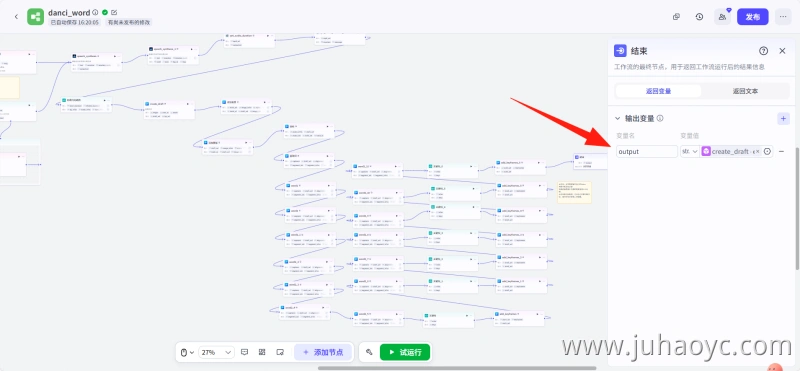
Task: Go back using the top-left arrow
Action: pyautogui.click(x=16, y=17)
